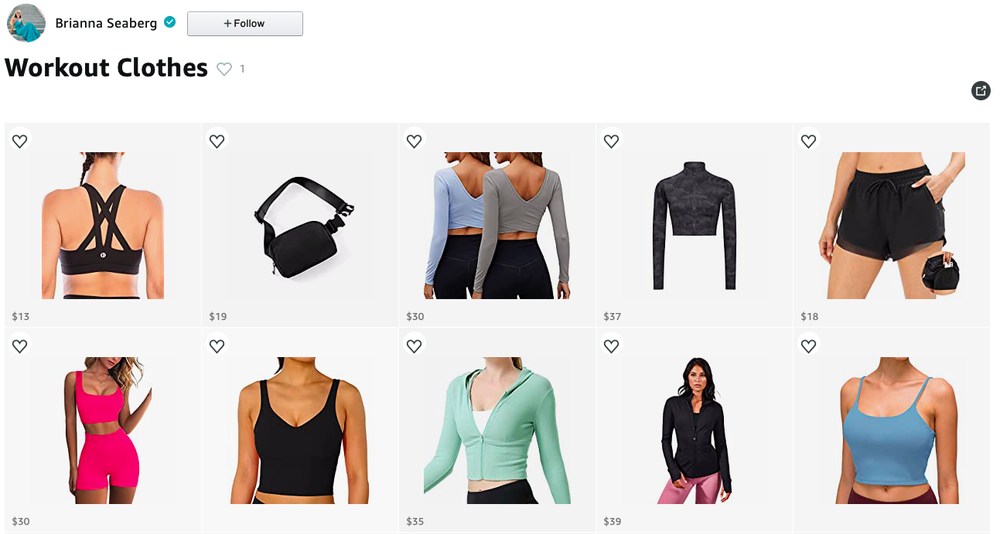1000x534 pixels.
Task: Favorite the black belt bag item
Action: click(x=217, y=141)
